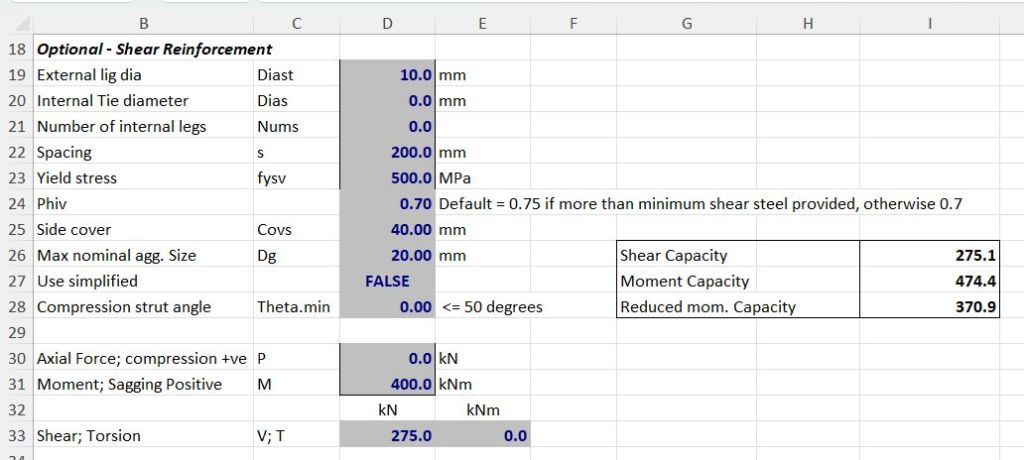Select the Reduced mom. Capacity result 370.9
This screenshot has height=460, width=1024.
click(x=928, y=307)
